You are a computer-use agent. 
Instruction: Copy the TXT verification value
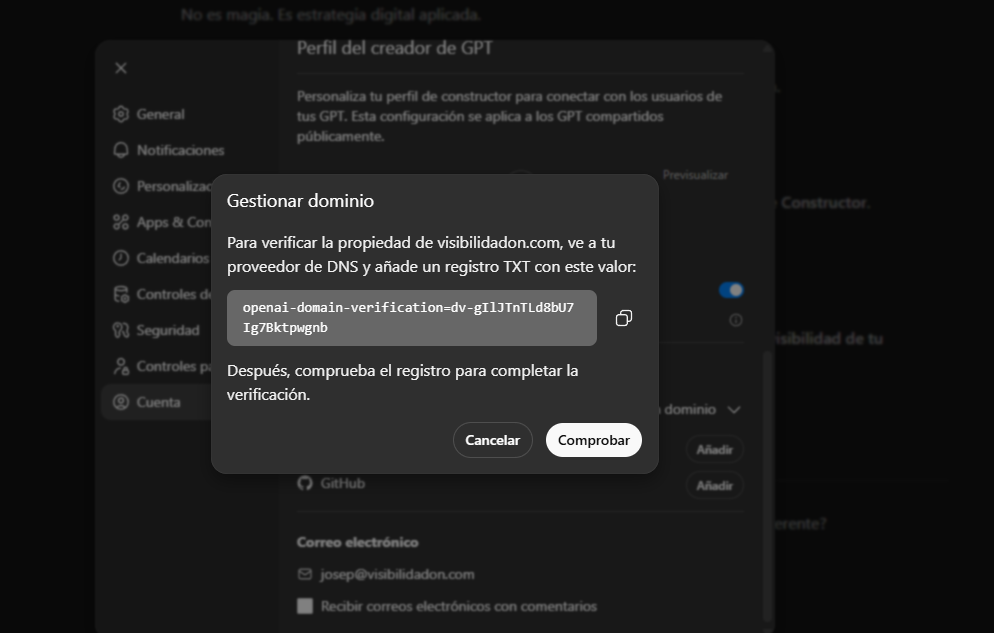[x=623, y=318]
